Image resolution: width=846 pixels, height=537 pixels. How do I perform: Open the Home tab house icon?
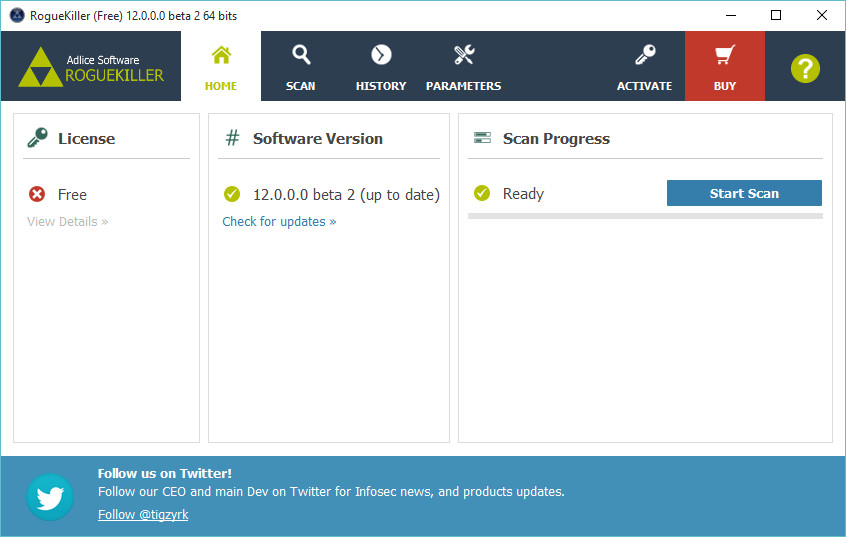pyautogui.click(x=221, y=55)
